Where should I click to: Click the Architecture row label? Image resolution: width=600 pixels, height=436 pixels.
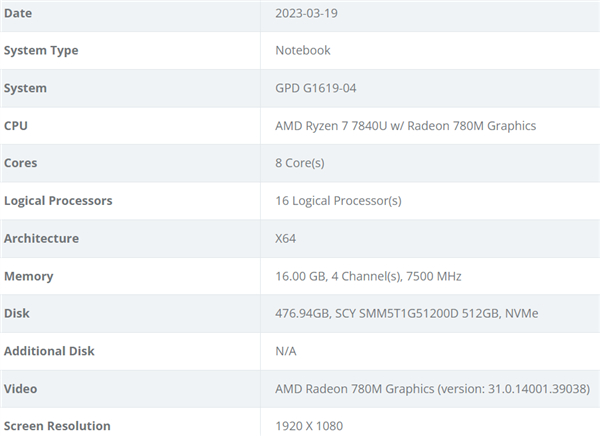point(41,238)
